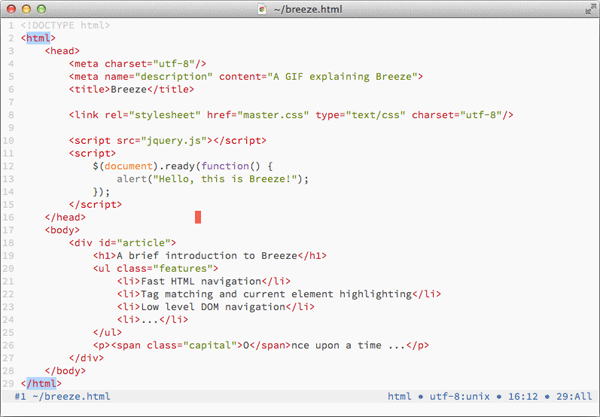Click line number 9 in the gutter
Screen dimensions: 600x417
(11, 128)
